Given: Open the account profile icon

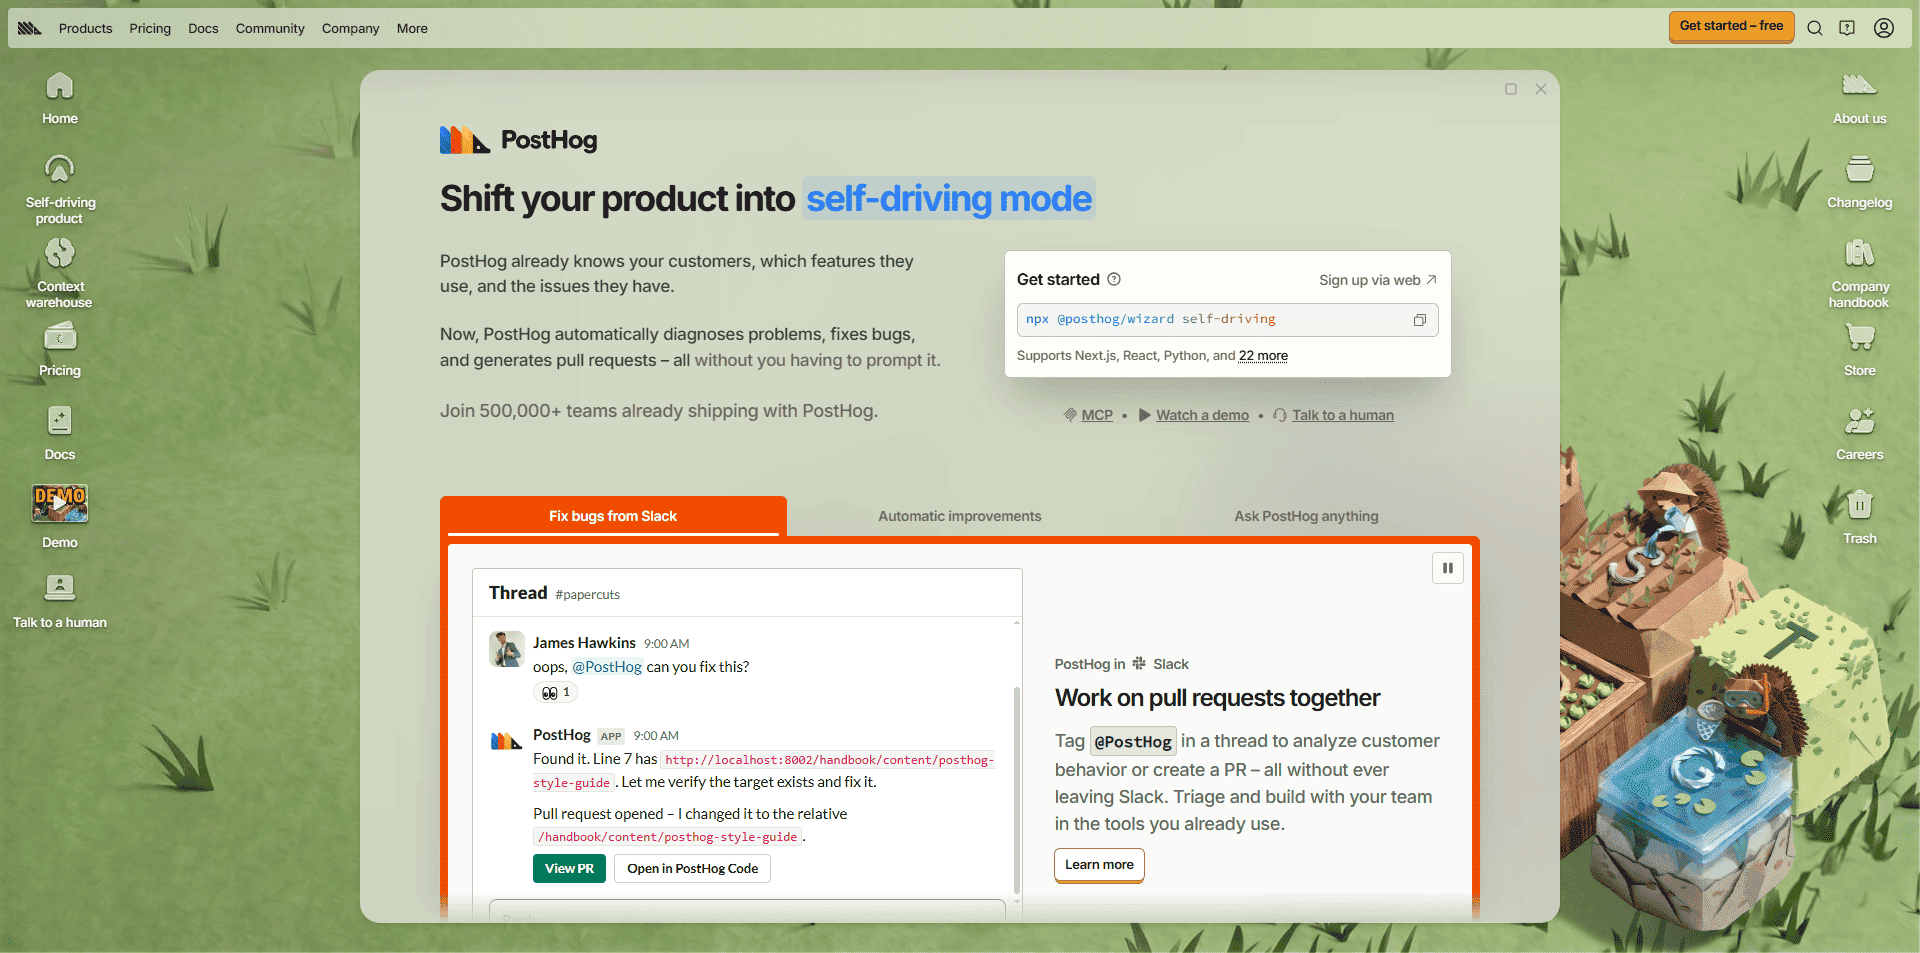Looking at the screenshot, I should tap(1883, 28).
